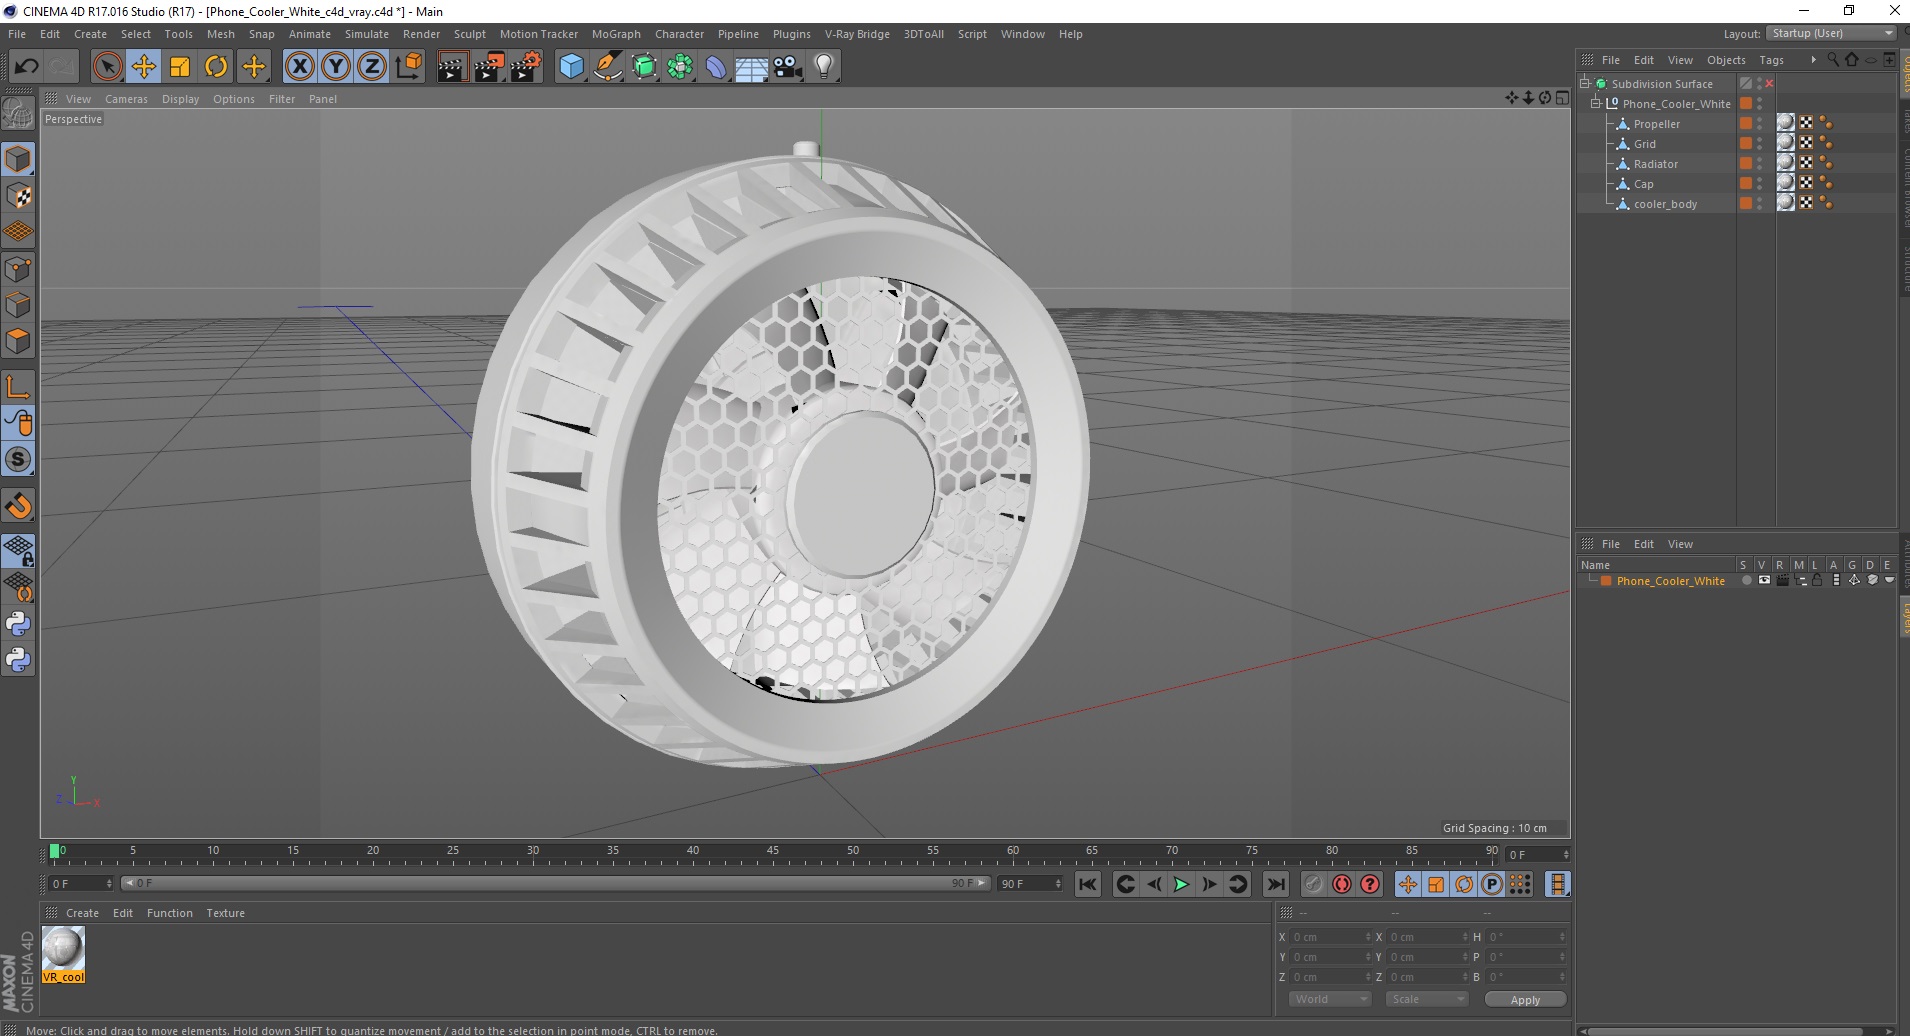This screenshot has width=1910, height=1036.
Task: Toggle Snap enable S icon
Action: 18,459
